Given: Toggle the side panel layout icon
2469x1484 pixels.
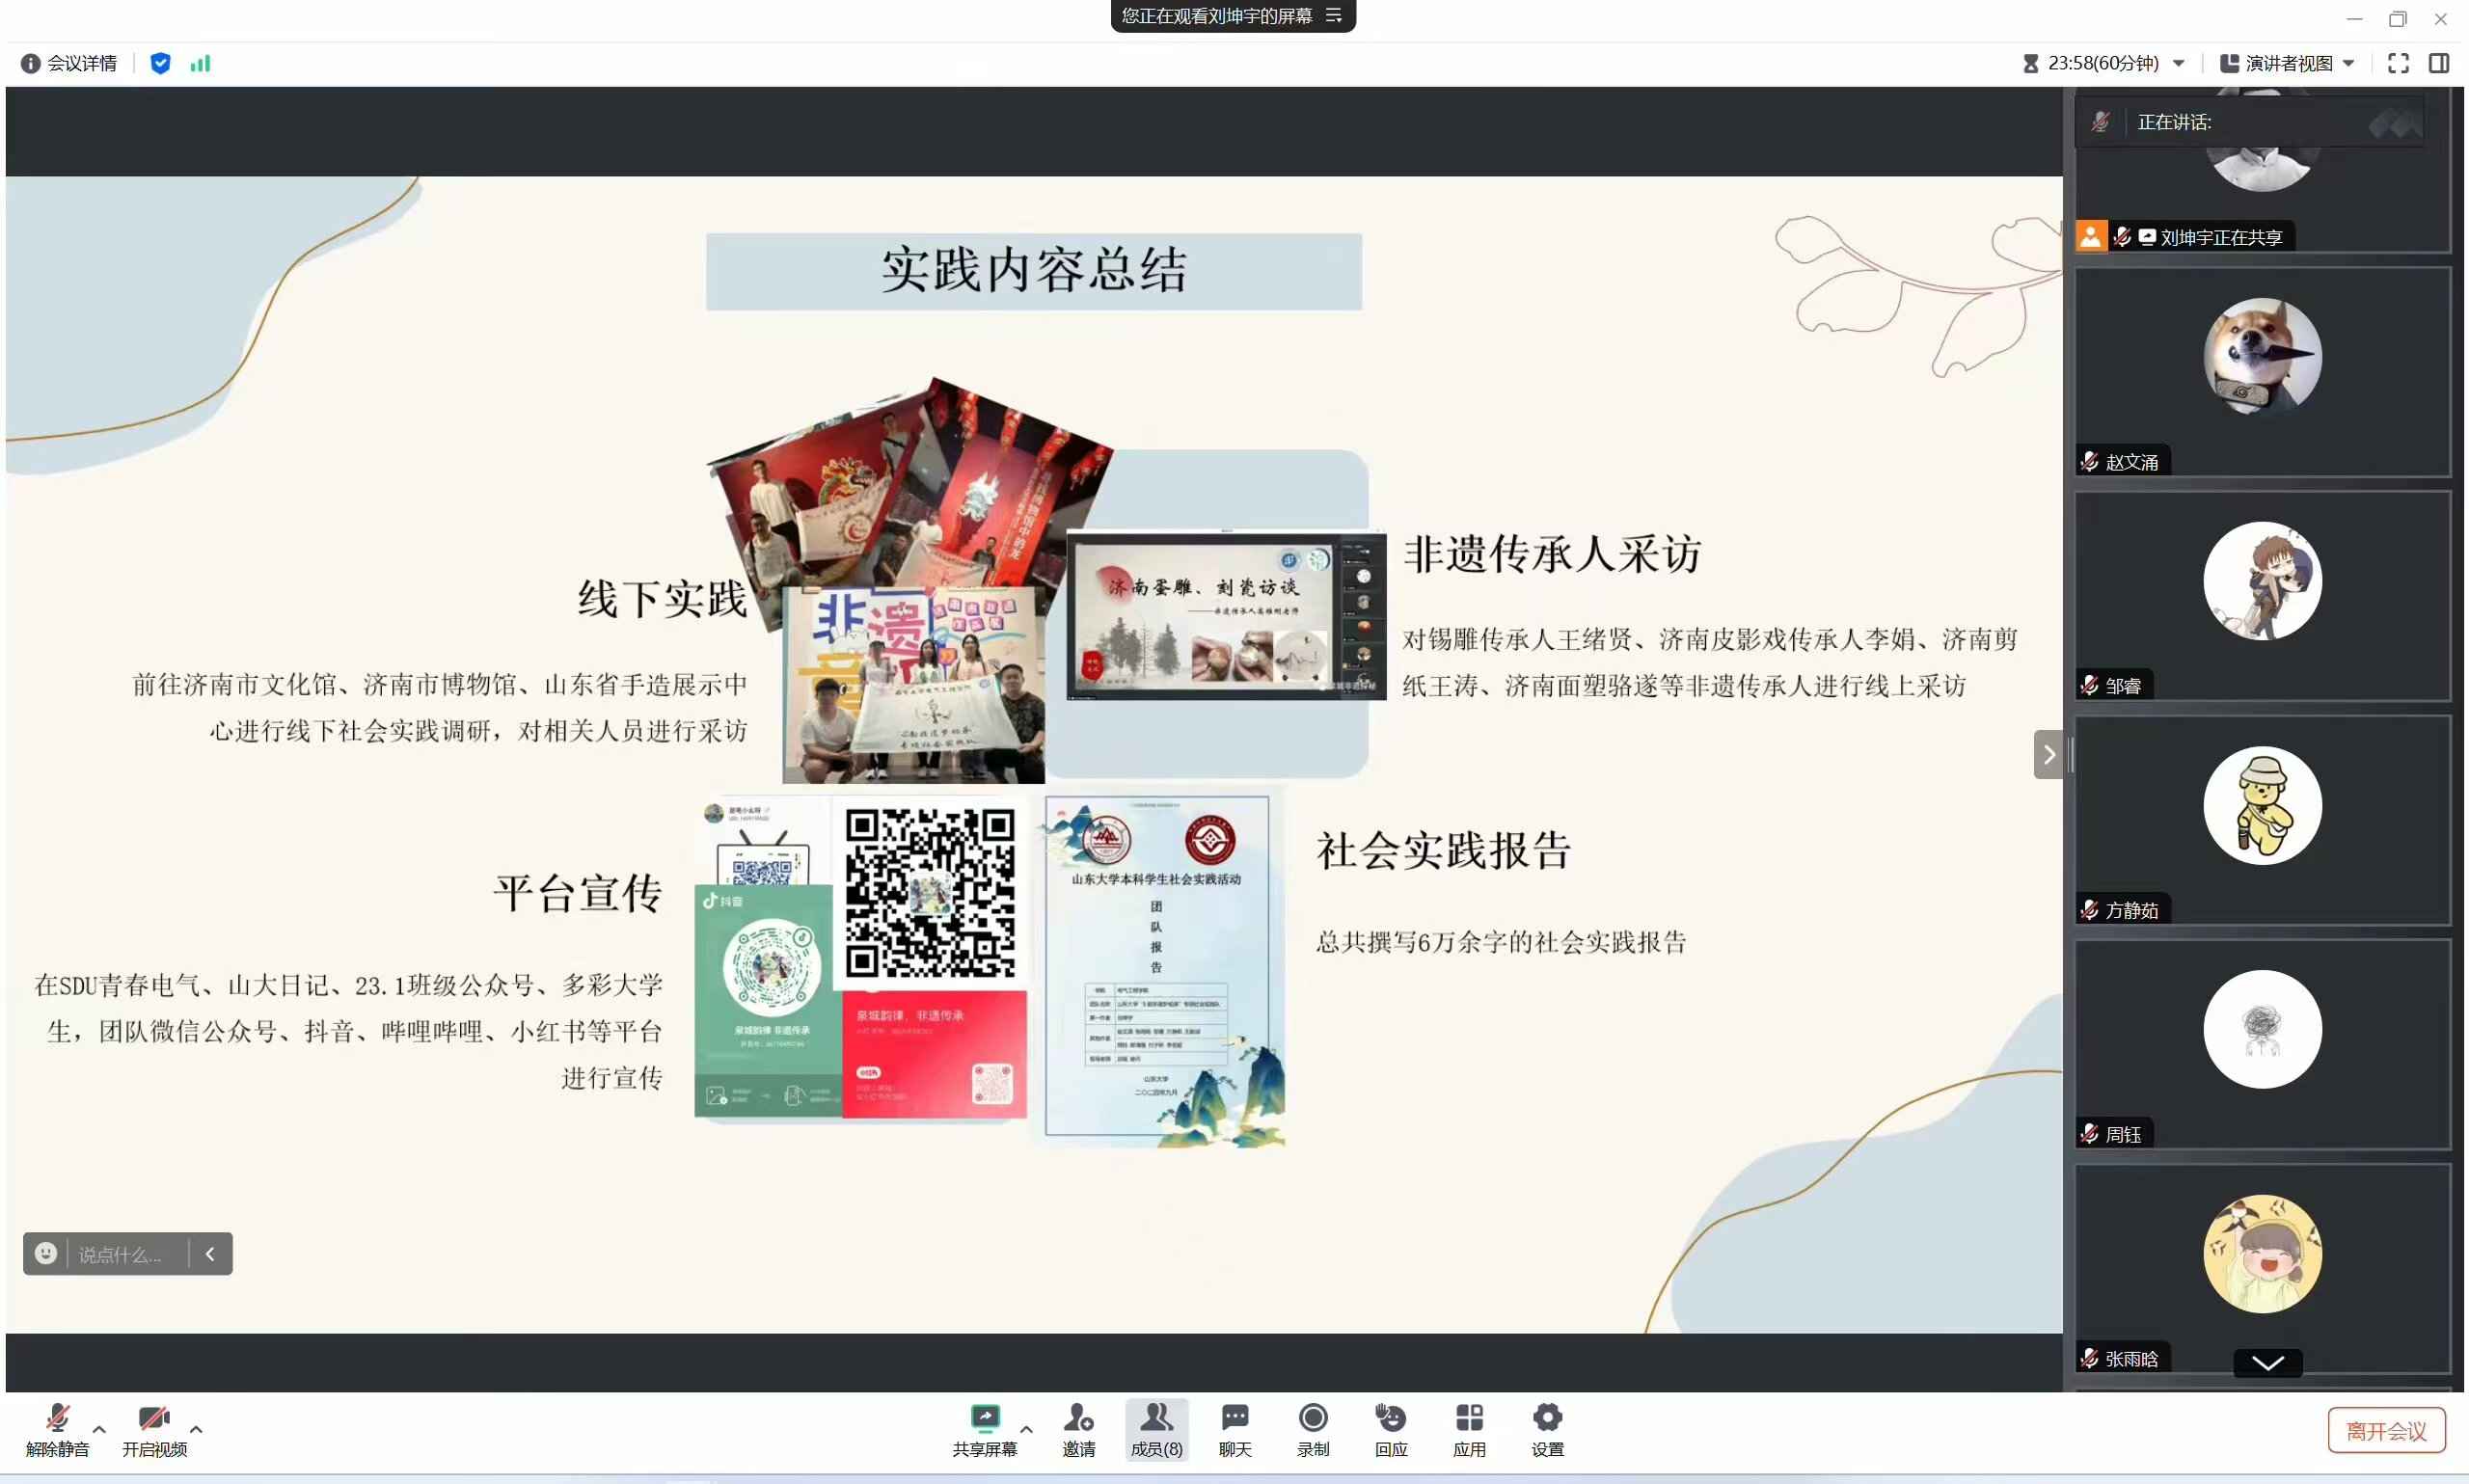Looking at the screenshot, I should coord(2438,63).
